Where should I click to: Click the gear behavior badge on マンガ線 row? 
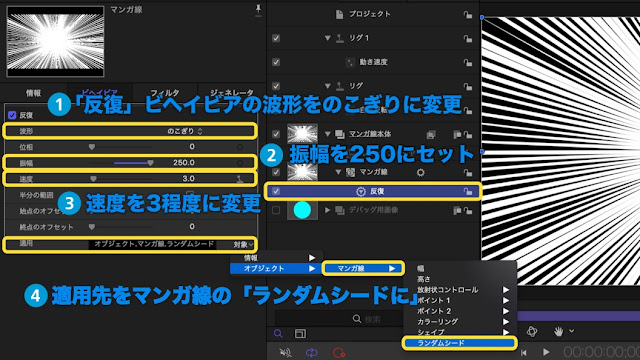[420, 173]
